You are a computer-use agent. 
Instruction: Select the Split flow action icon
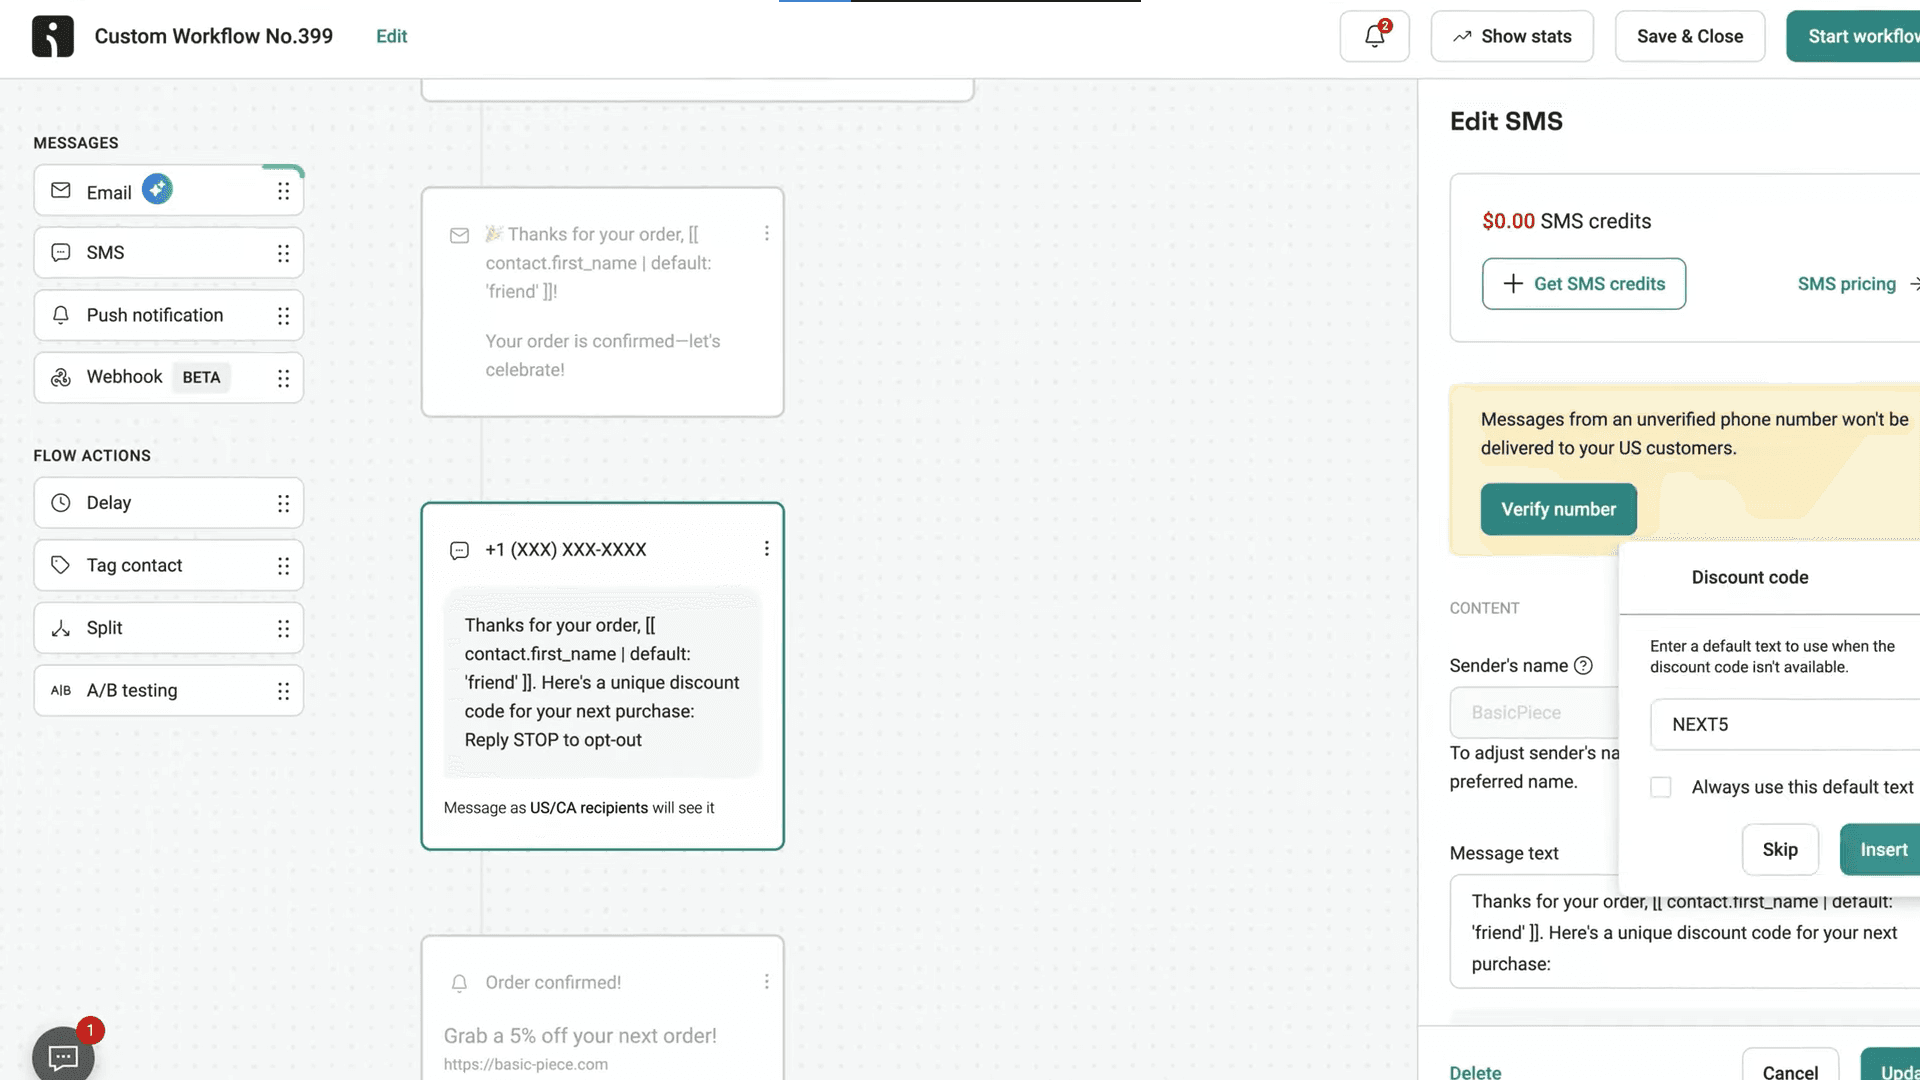(60, 628)
